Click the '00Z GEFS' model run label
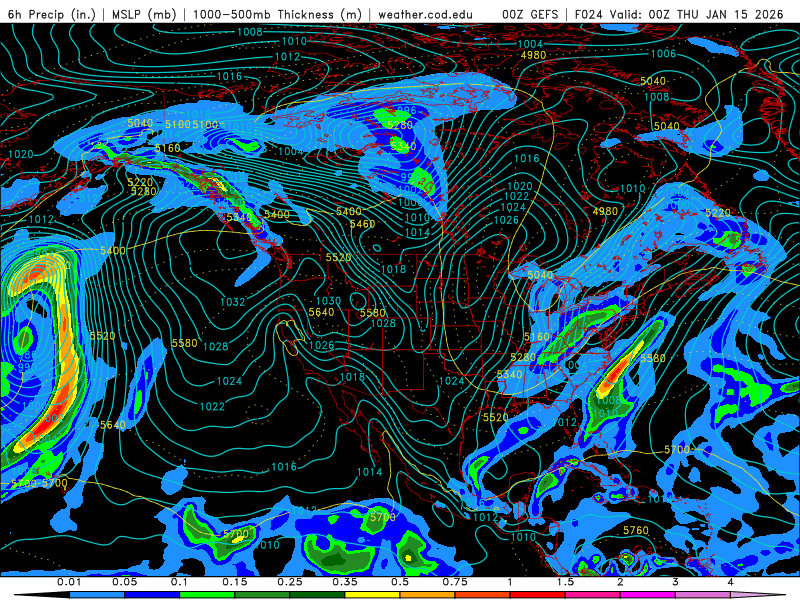800x600 pixels. coord(531,14)
